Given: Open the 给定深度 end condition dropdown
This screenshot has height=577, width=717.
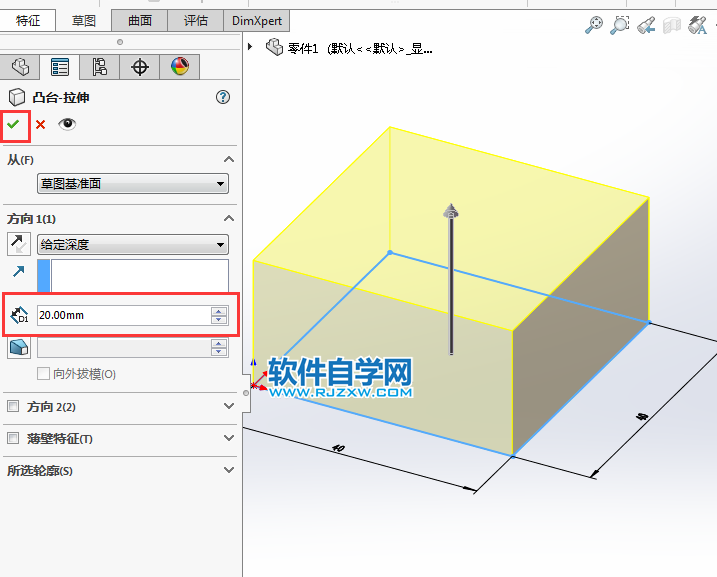Looking at the screenshot, I should pyautogui.click(x=133, y=244).
